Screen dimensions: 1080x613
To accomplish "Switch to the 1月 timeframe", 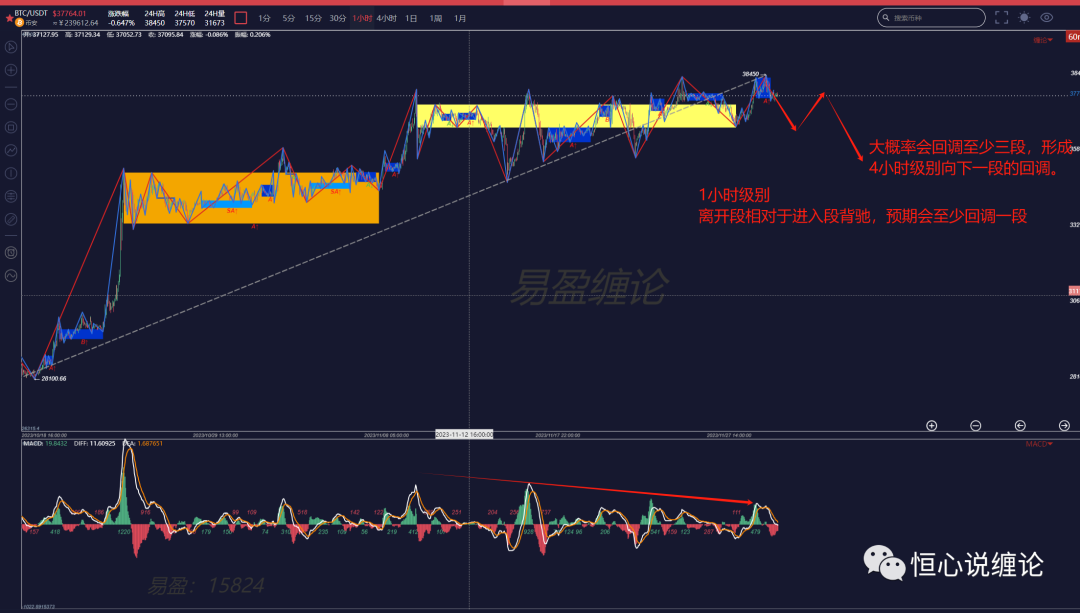I will coord(460,19).
